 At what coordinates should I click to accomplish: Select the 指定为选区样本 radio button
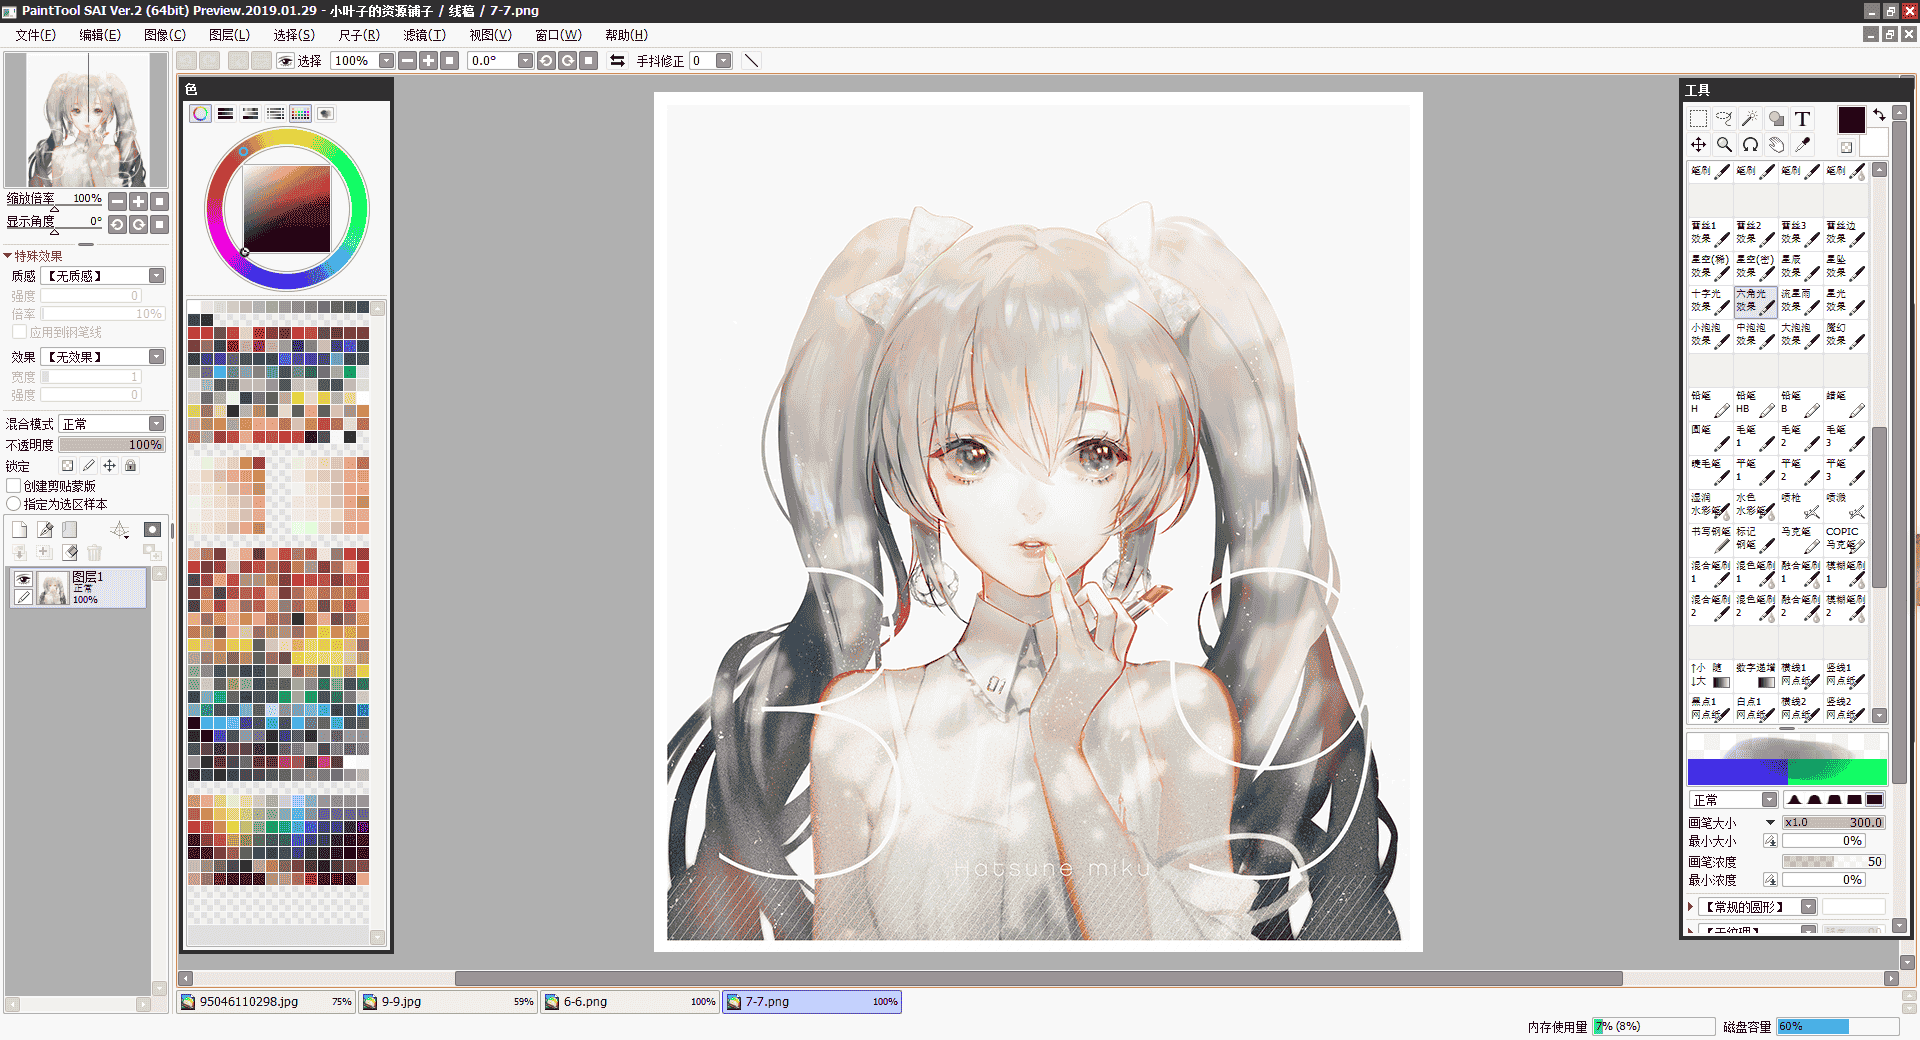pos(14,504)
